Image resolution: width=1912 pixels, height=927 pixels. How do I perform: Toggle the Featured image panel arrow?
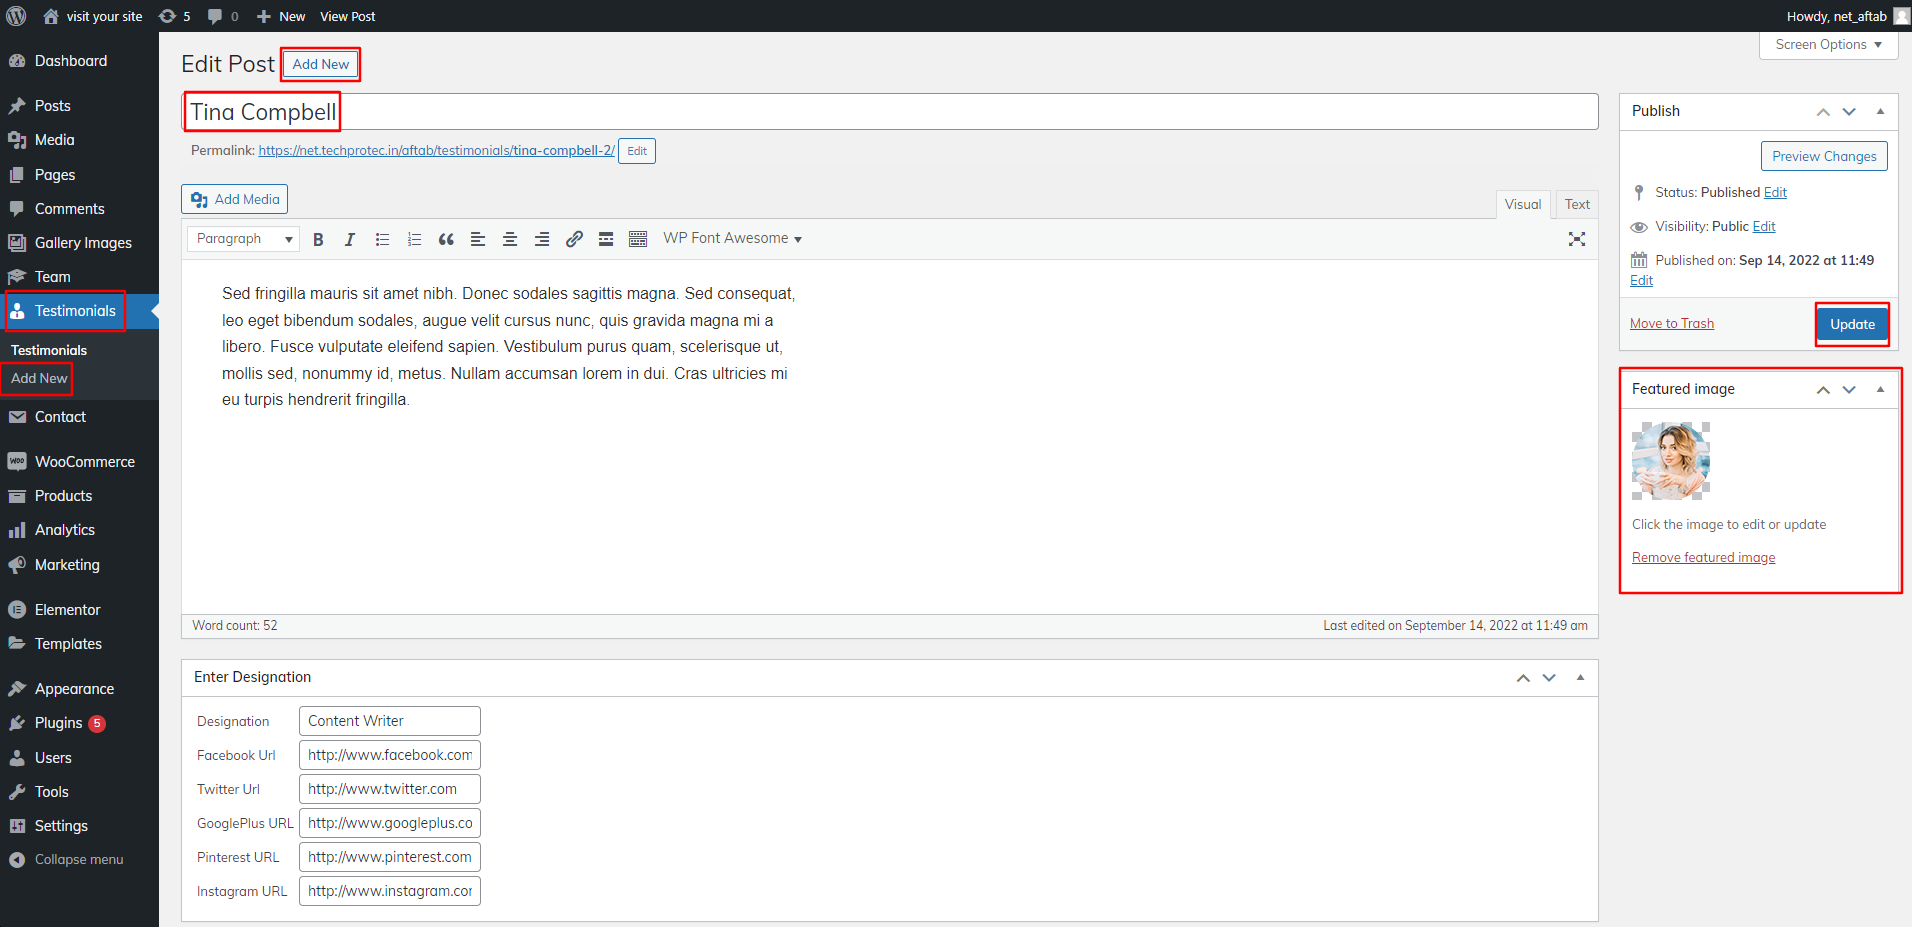pyautogui.click(x=1880, y=389)
